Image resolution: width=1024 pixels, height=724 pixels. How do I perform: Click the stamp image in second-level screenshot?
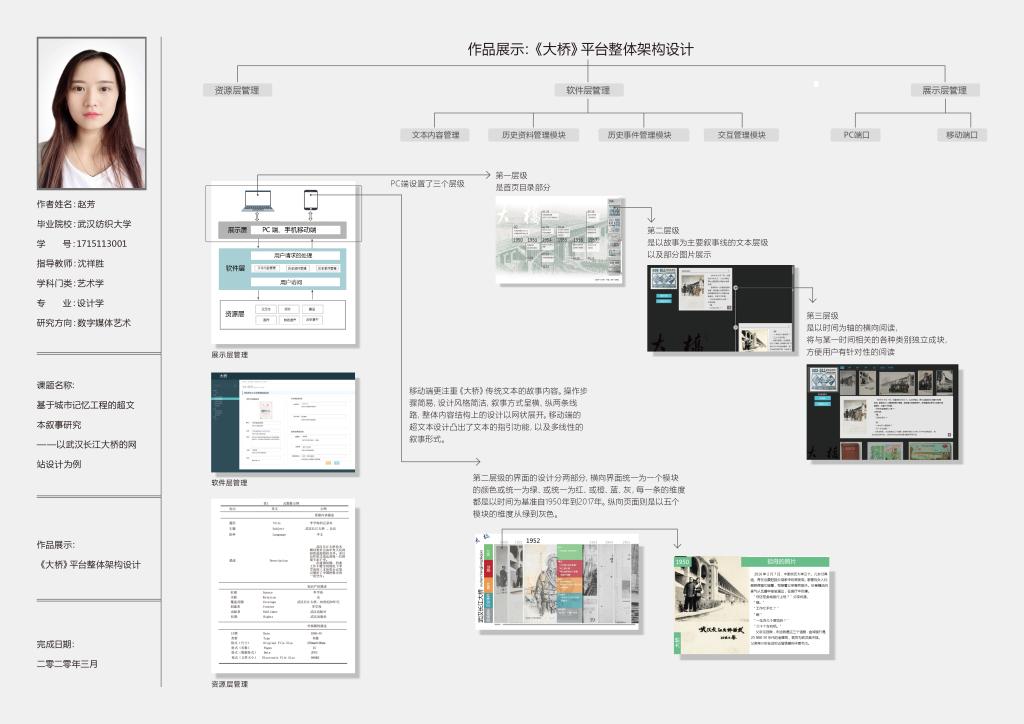tap(663, 277)
